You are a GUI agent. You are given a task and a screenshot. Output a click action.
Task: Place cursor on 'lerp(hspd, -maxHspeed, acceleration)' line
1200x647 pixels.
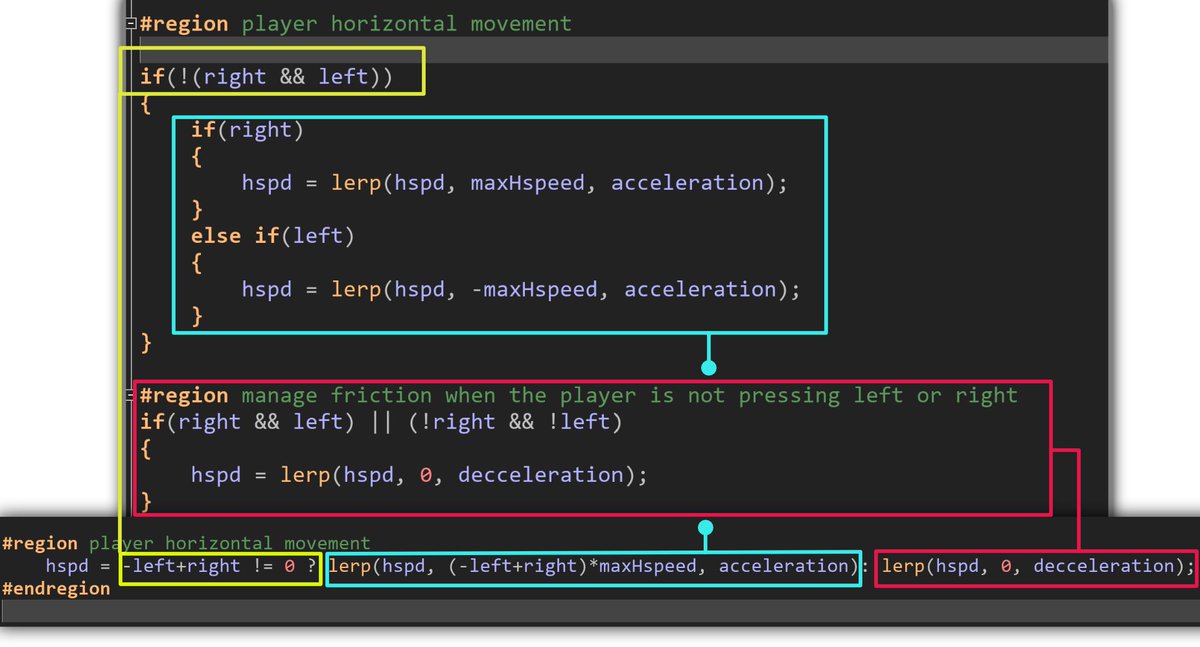coord(521,289)
